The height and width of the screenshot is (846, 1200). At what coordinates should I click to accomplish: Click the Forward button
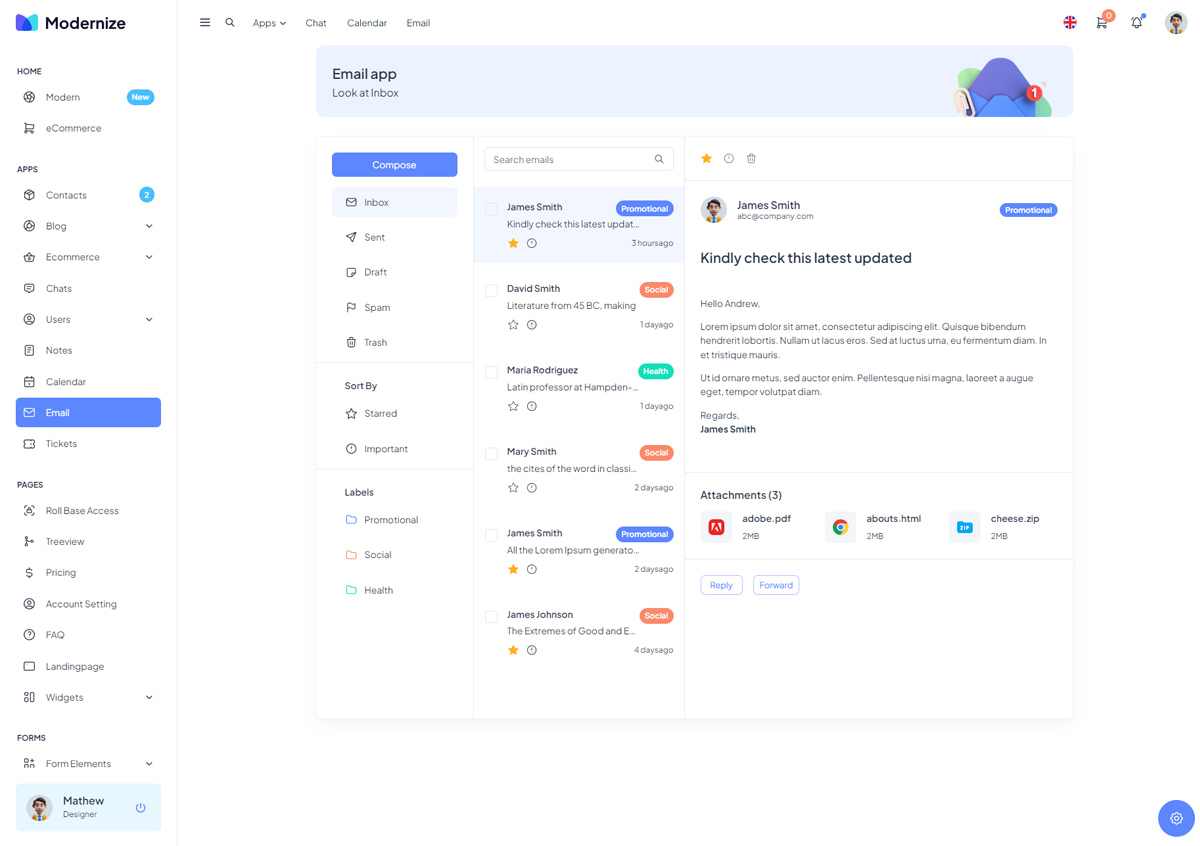pyautogui.click(x=775, y=586)
